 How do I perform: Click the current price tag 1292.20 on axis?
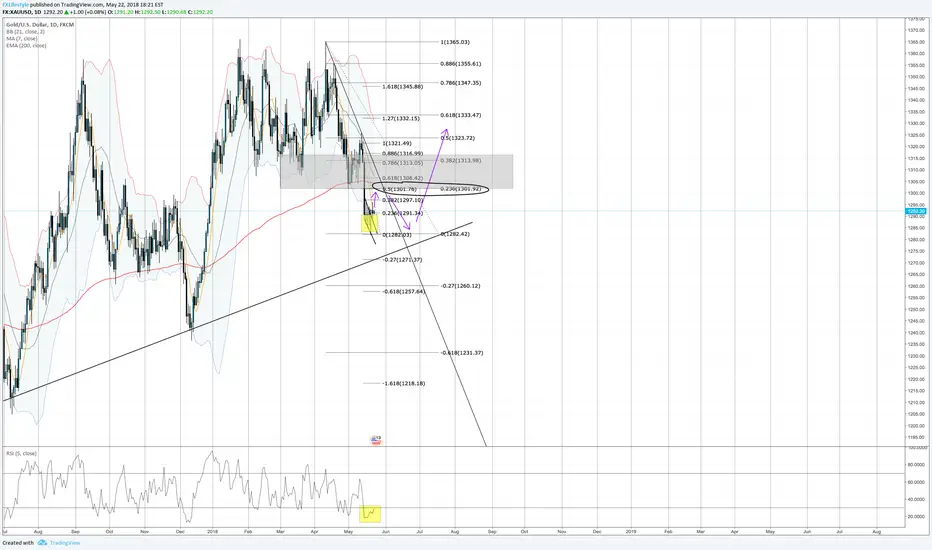point(915,211)
